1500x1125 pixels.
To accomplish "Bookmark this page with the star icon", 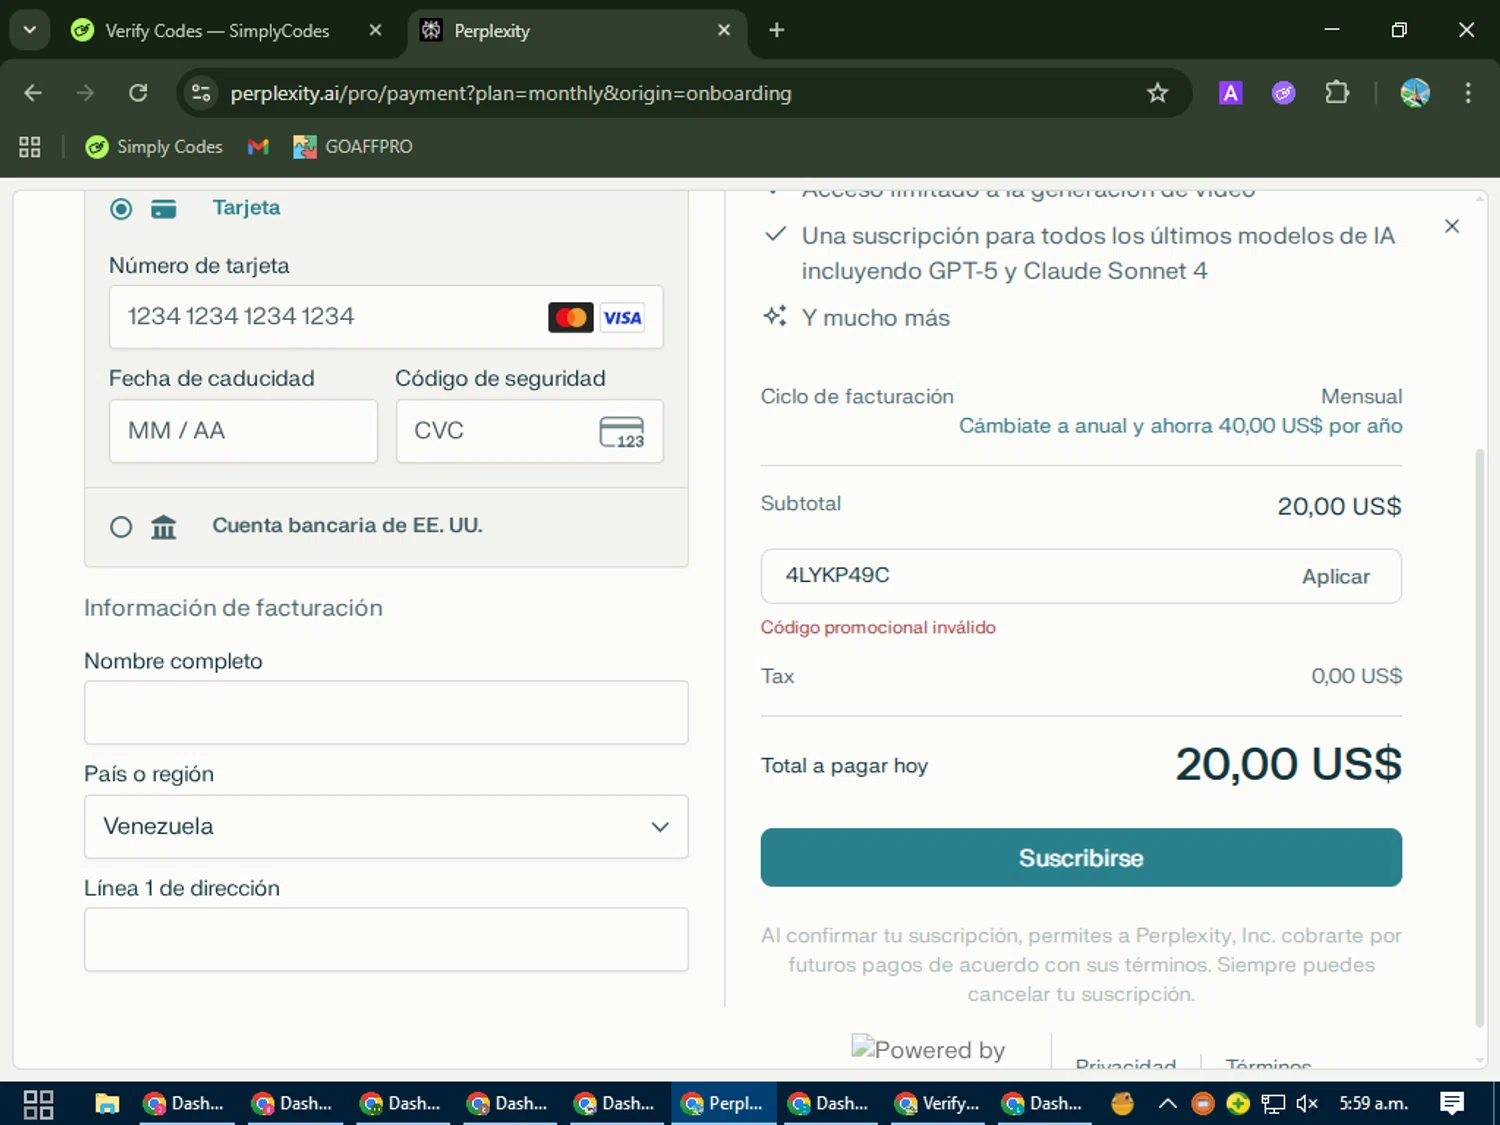I will [1157, 93].
